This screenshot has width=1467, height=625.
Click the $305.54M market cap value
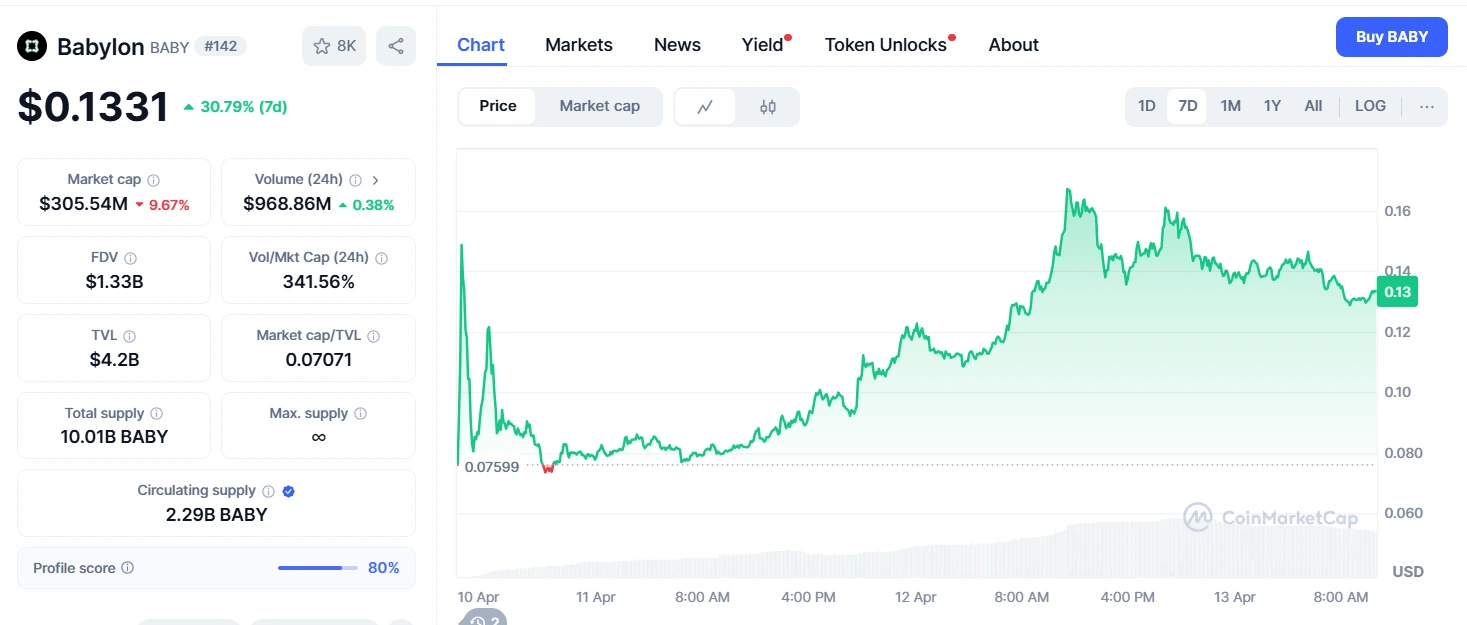tap(84, 204)
